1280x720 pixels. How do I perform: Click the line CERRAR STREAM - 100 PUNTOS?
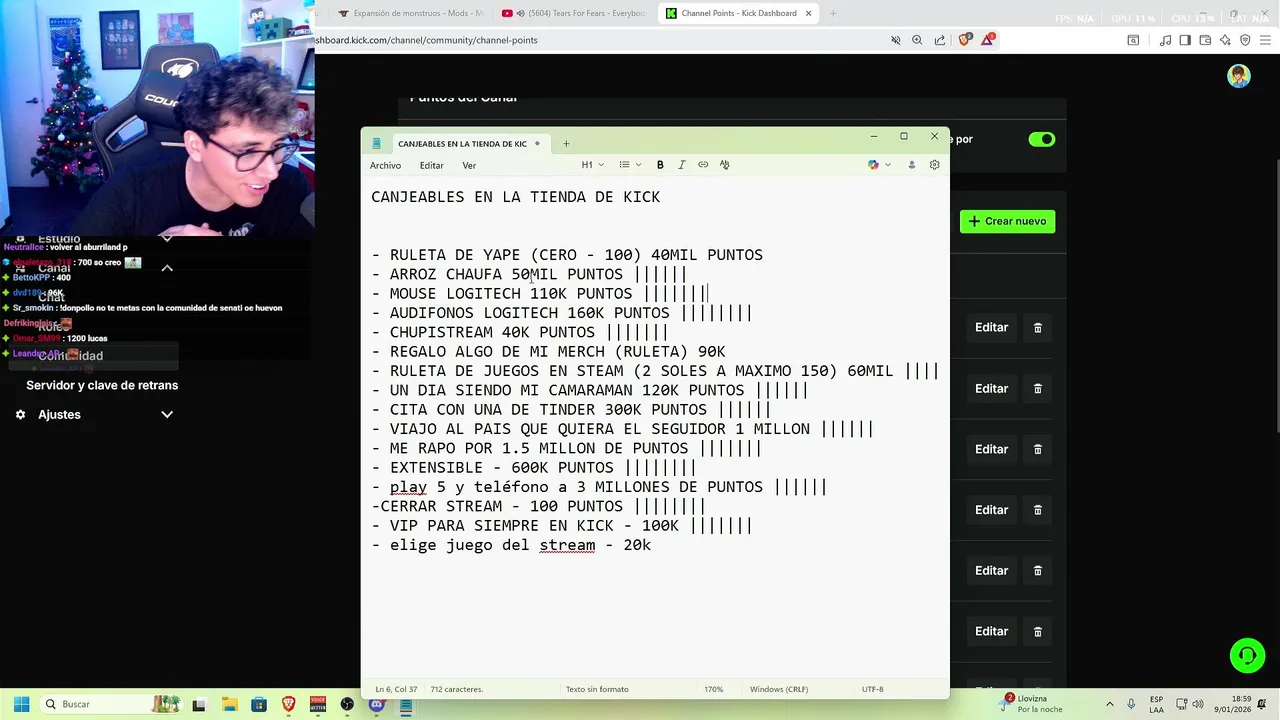pyautogui.click(x=538, y=506)
